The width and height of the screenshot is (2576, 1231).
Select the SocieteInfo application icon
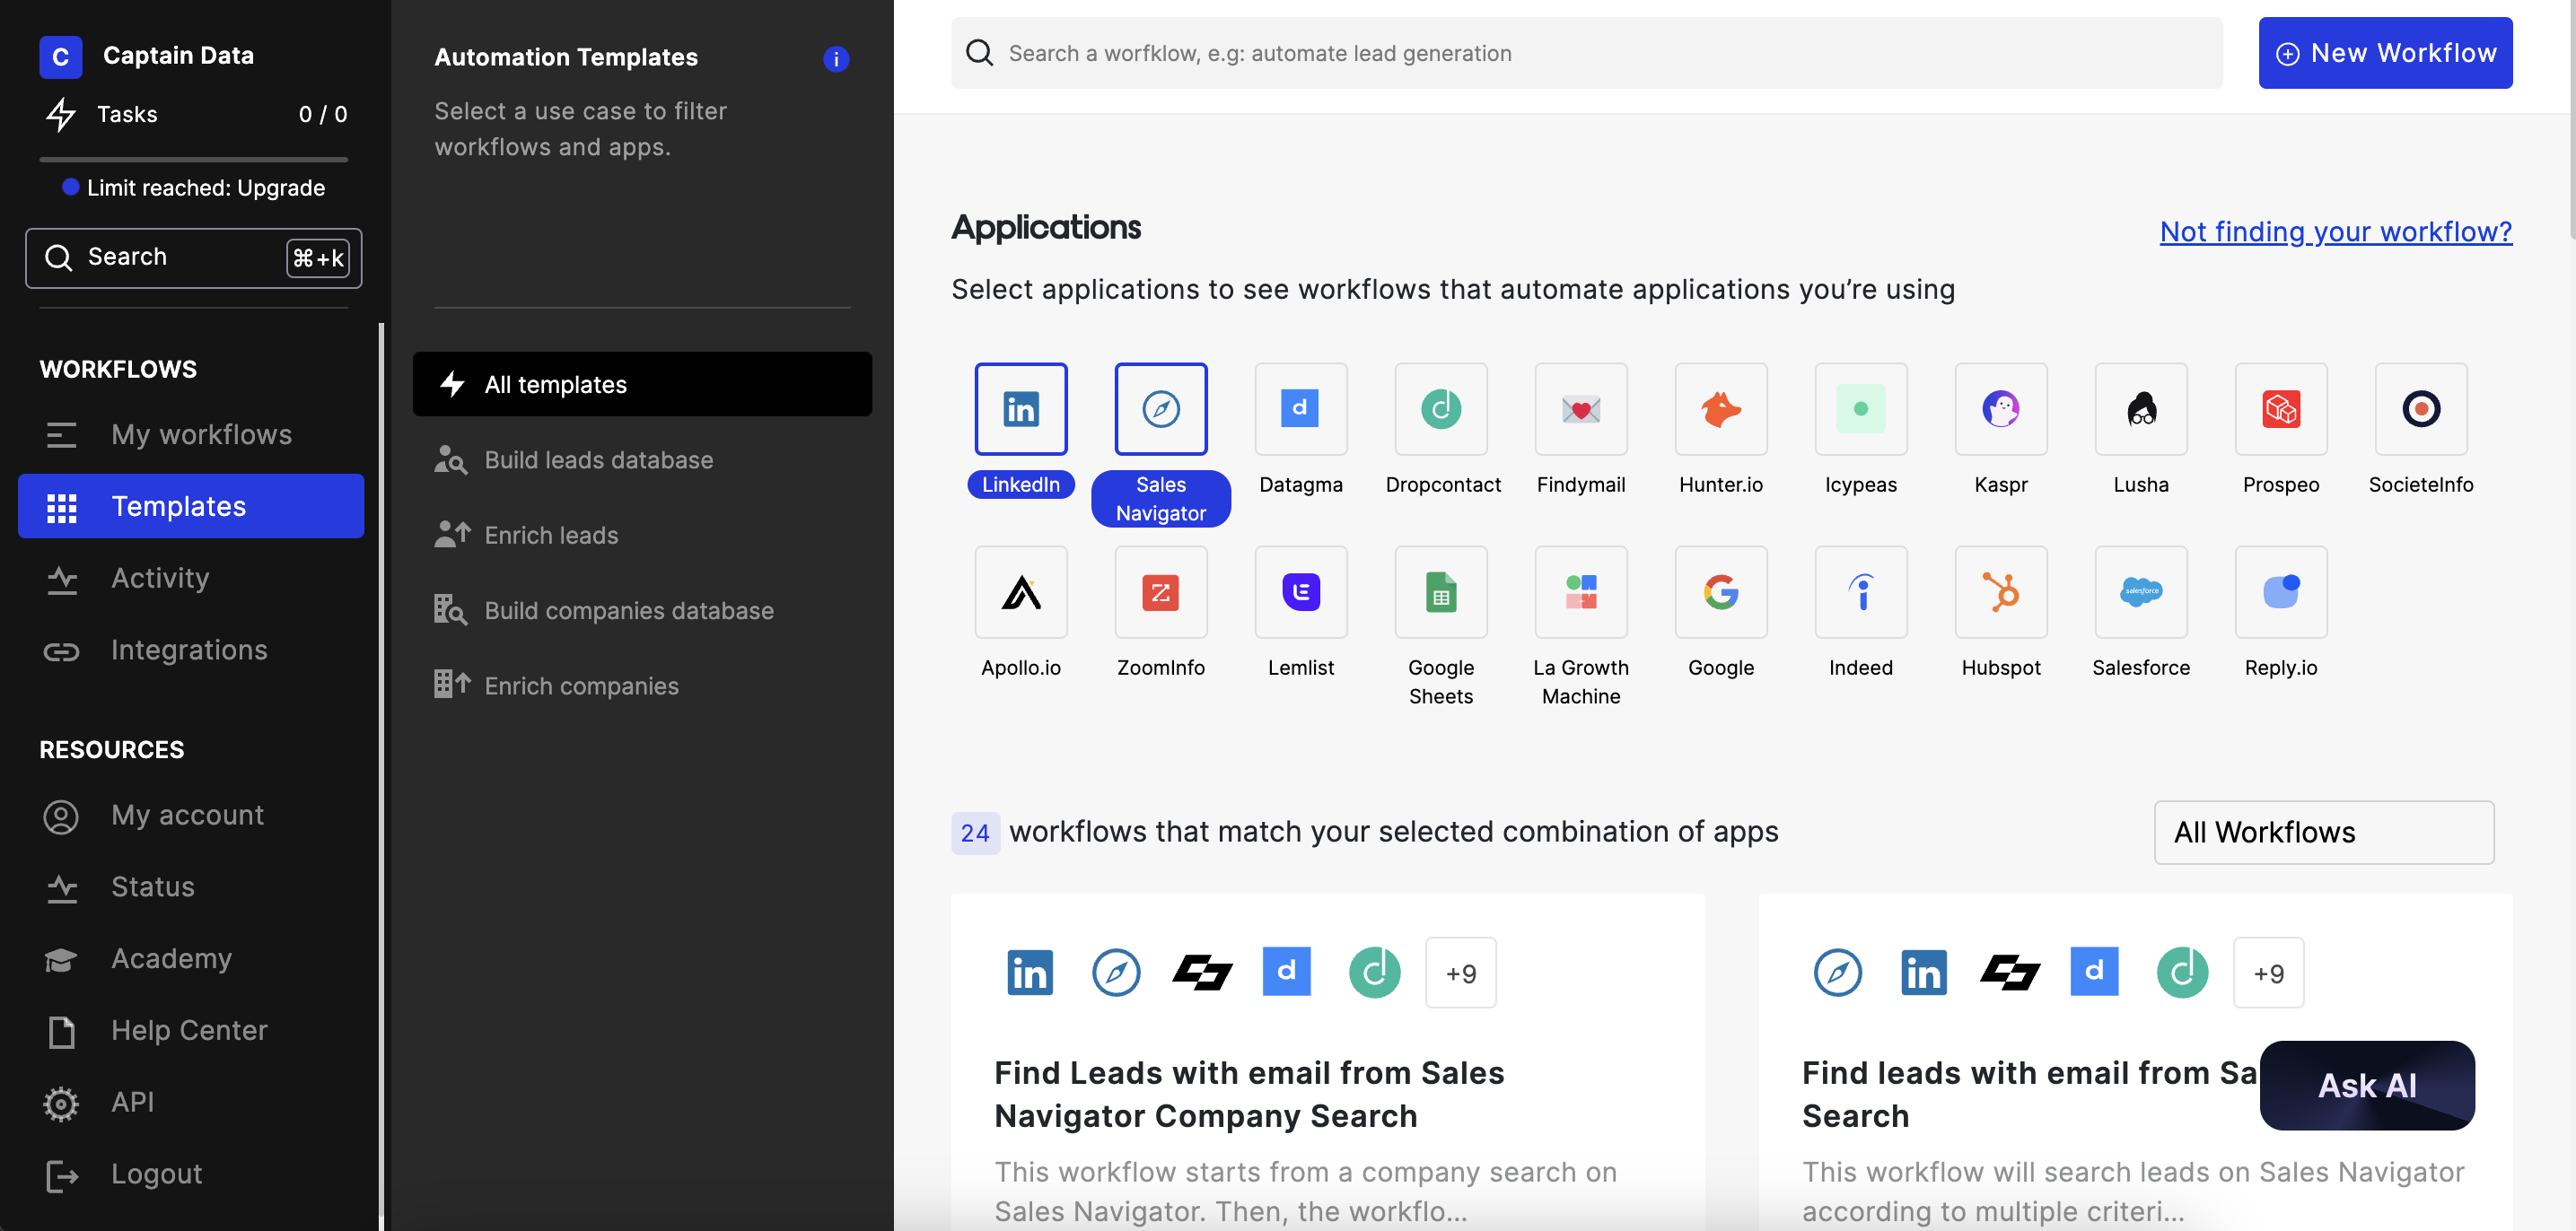(2420, 408)
